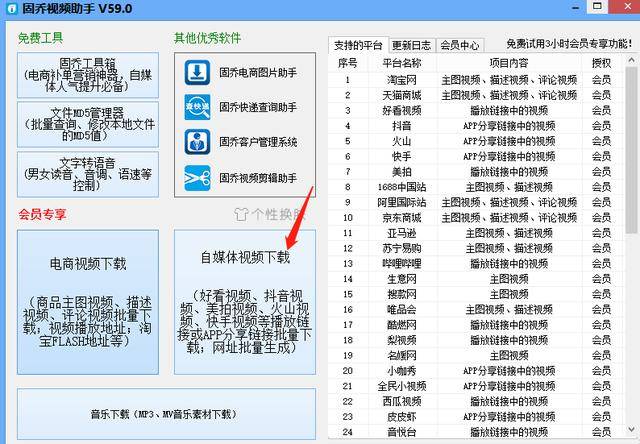Screen dimensions: 640x444
Task: Launch the 文字转语音 tool
Action: pos(88,172)
